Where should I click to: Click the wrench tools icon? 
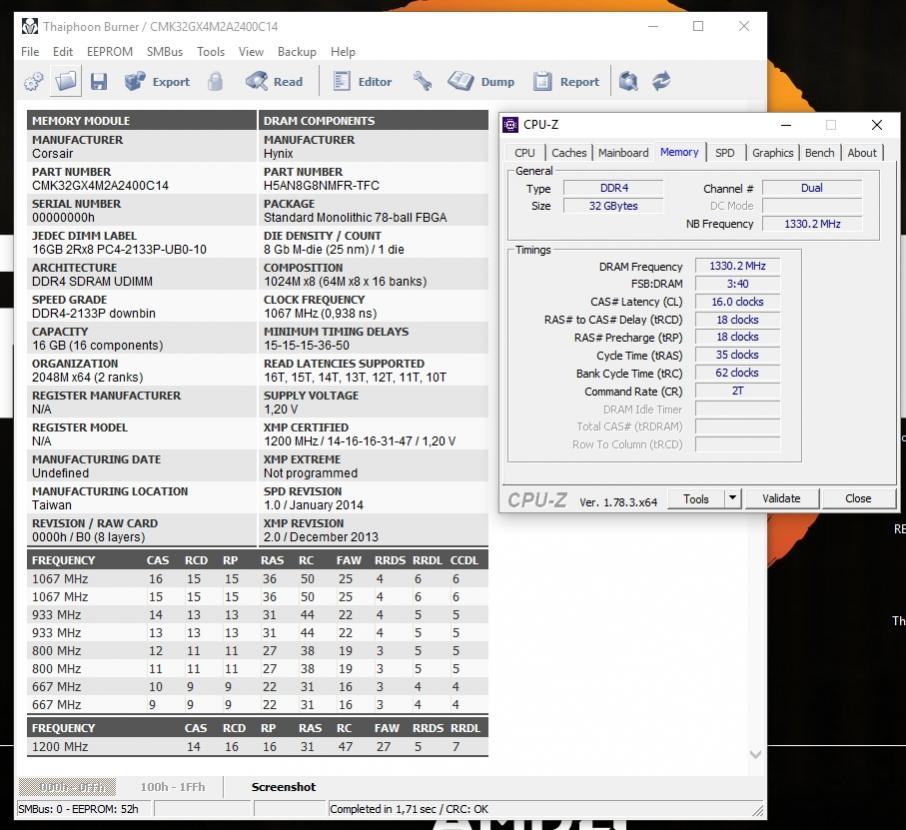pyautogui.click(x=422, y=81)
